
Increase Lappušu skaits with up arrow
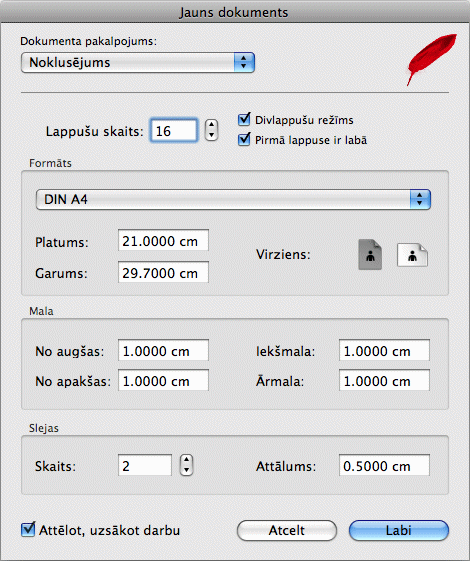211,125
